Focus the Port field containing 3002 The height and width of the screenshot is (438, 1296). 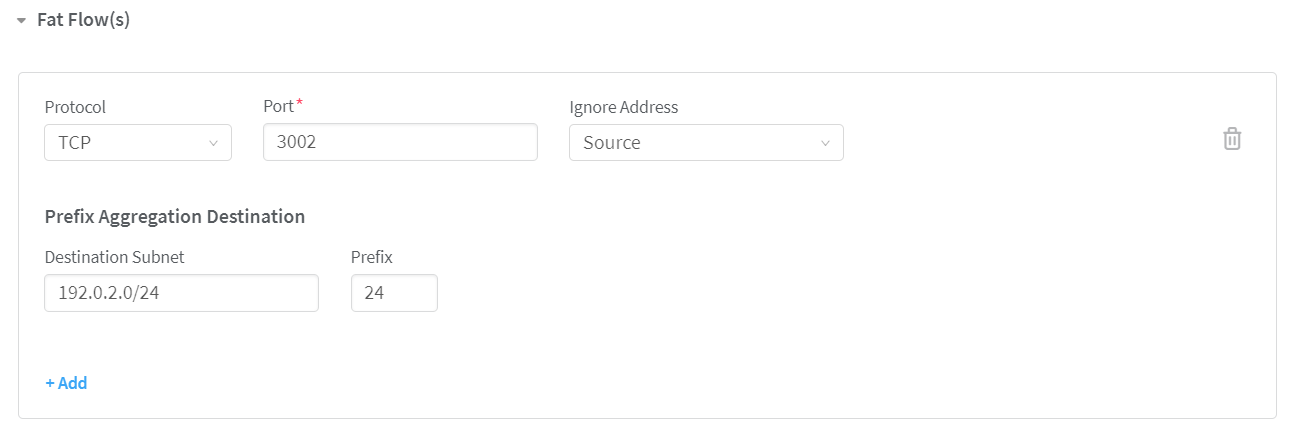tap(400, 143)
